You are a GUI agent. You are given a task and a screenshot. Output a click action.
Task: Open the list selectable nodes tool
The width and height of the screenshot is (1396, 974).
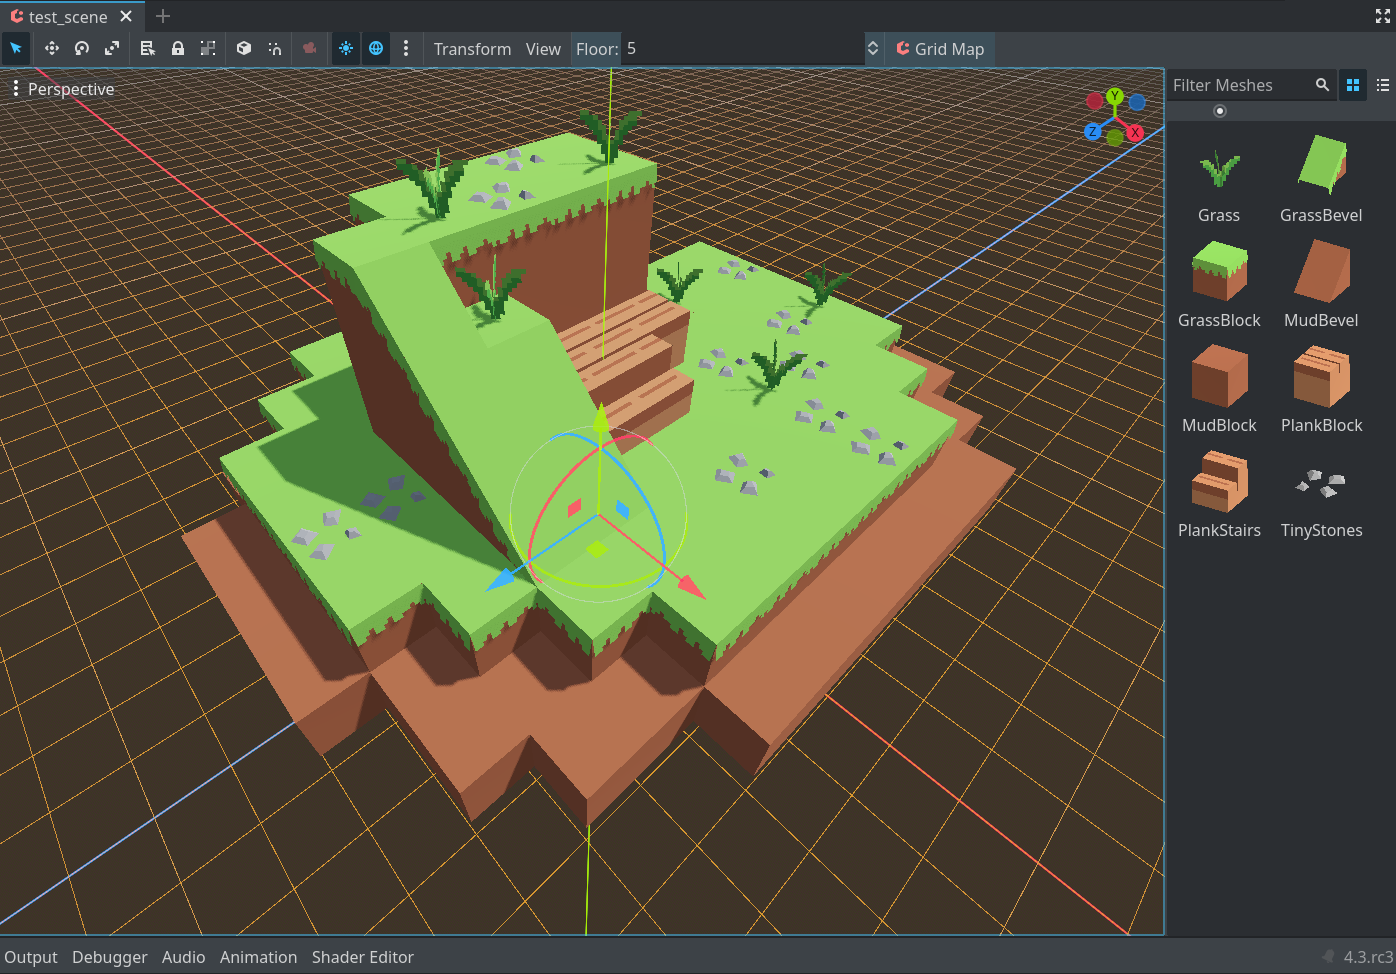coord(148,48)
